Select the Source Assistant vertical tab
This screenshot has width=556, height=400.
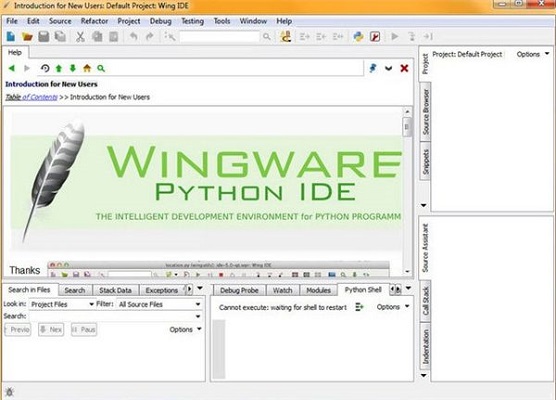426,248
